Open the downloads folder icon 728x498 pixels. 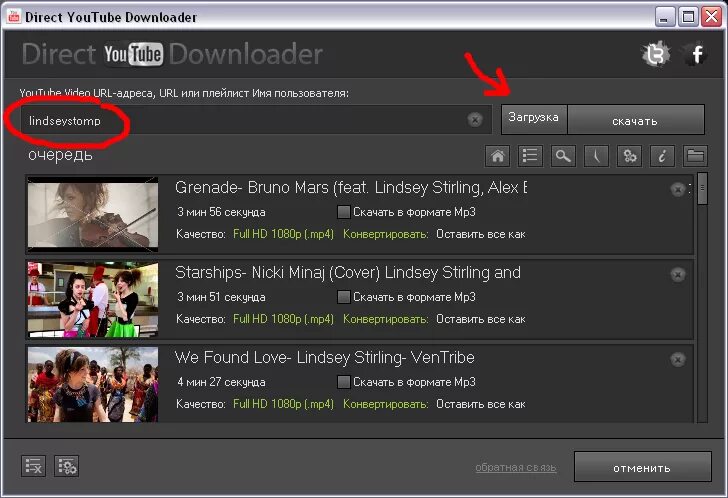(695, 155)
